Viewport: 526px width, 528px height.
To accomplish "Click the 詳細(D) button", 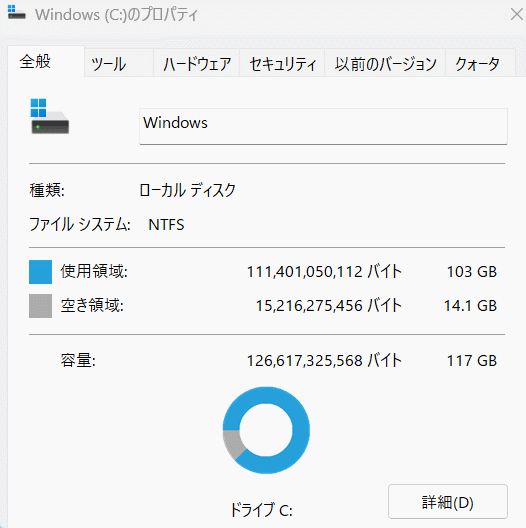I will pos(448,502).
